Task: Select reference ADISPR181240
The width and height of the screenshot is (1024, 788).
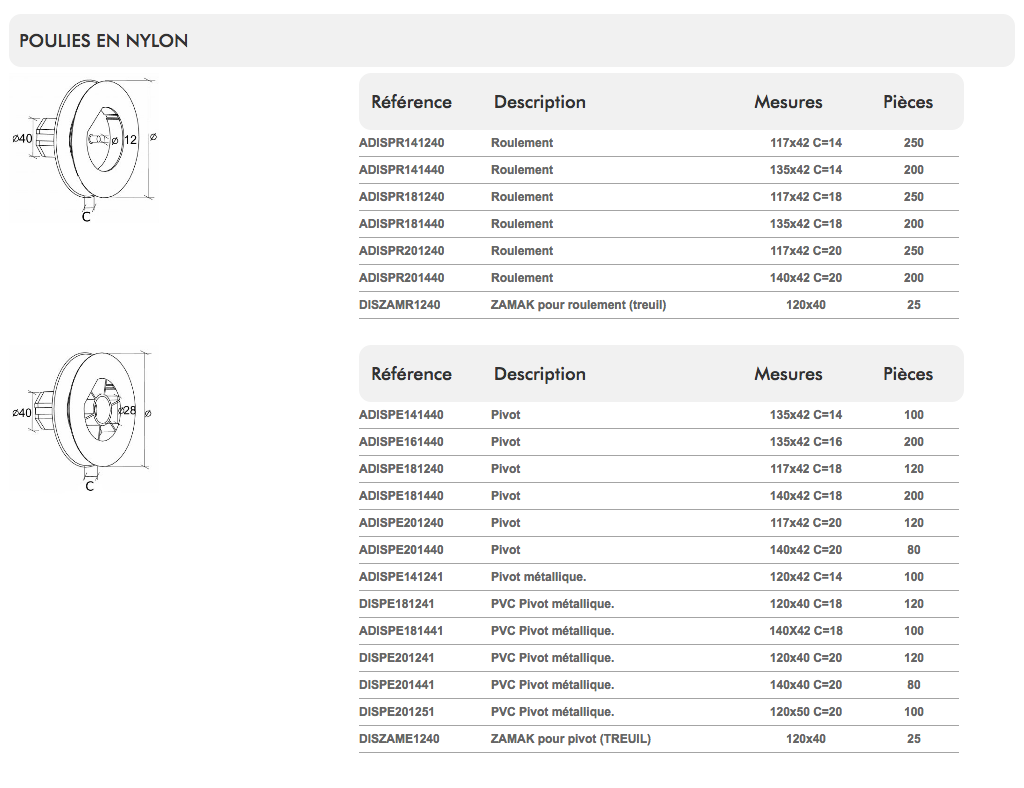Action: point(401,197)
